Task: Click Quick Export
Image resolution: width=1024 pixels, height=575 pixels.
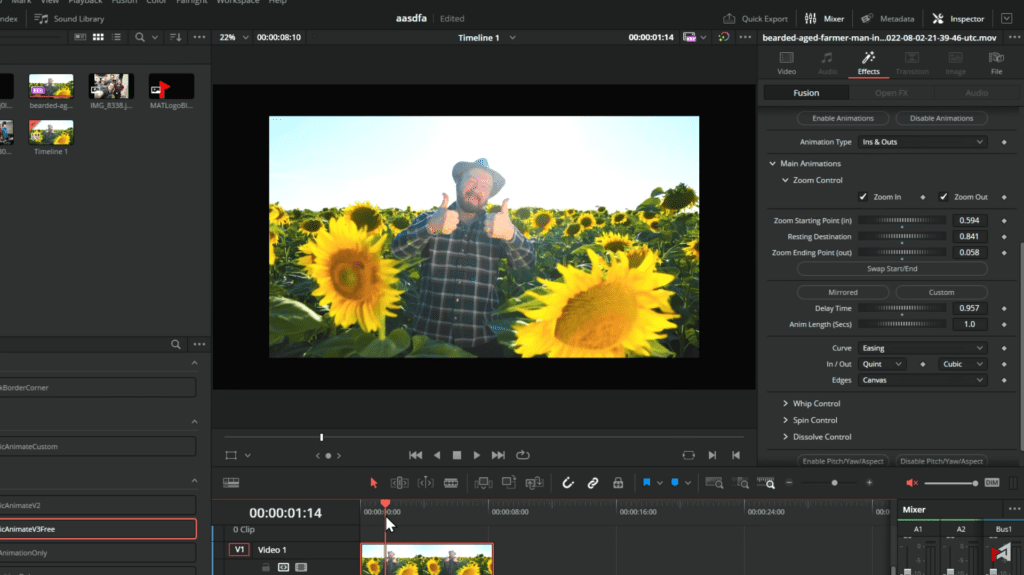Action: [756, 18]
